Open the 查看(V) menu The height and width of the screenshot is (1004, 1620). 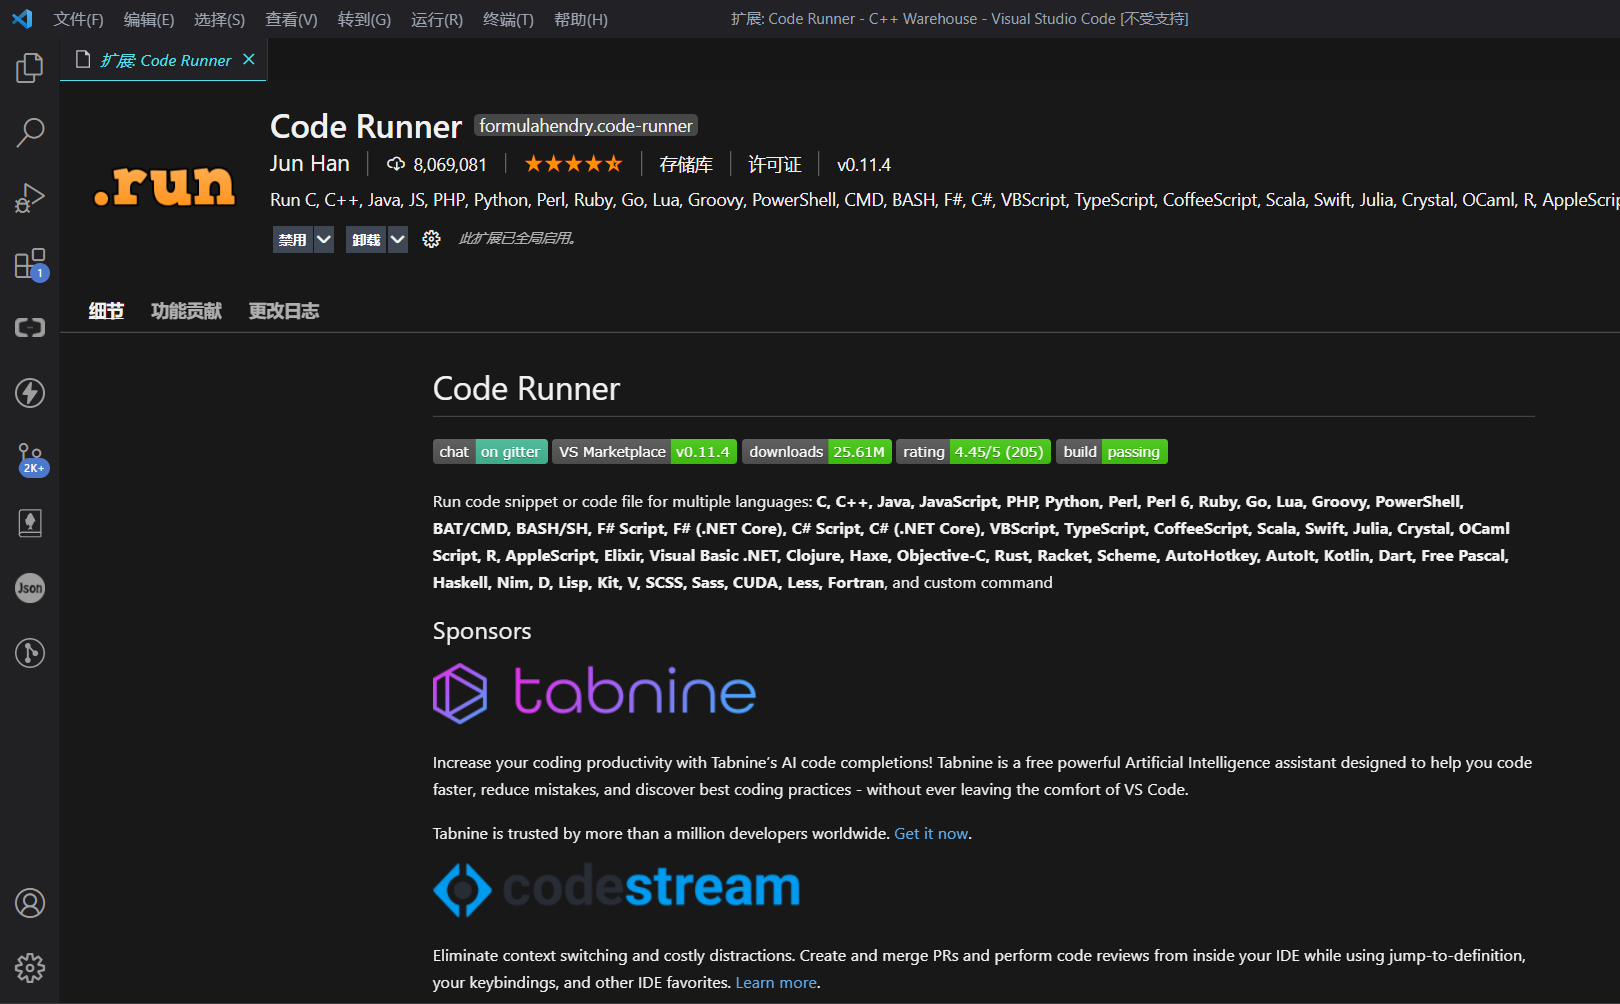[291, 19]
